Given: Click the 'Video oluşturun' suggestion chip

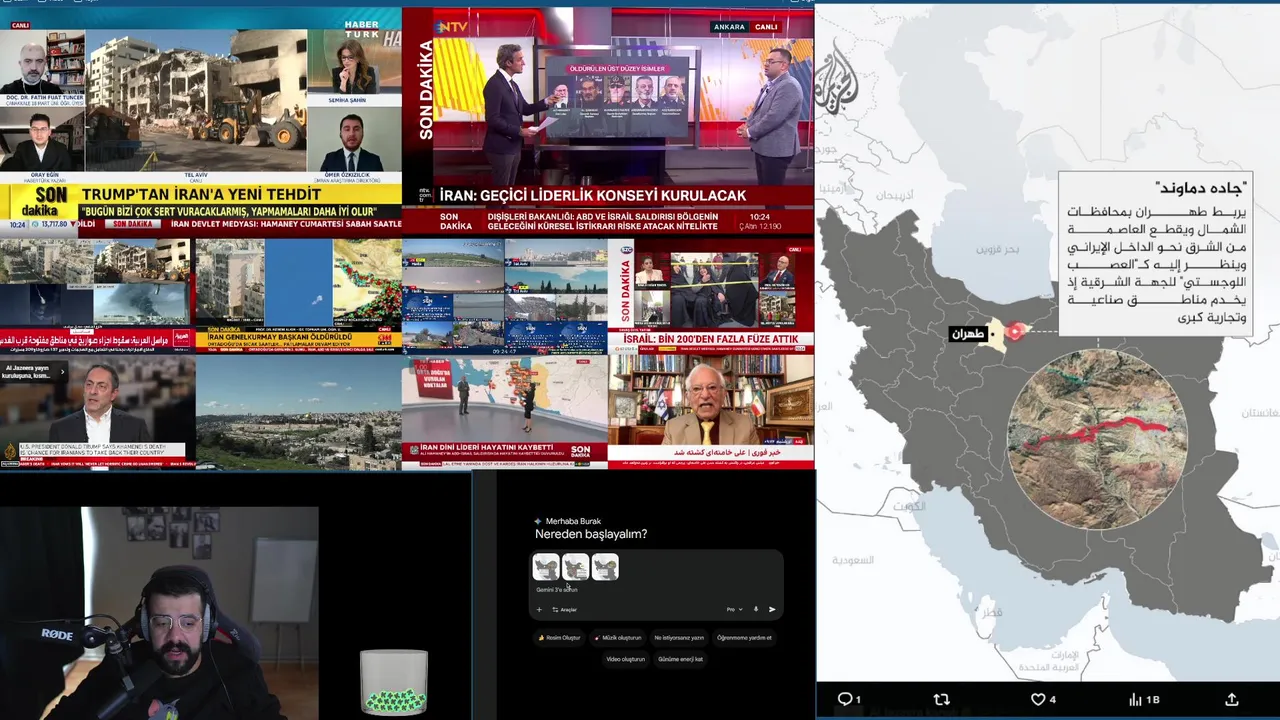Looking at the screenshot, I should (626, 659).
